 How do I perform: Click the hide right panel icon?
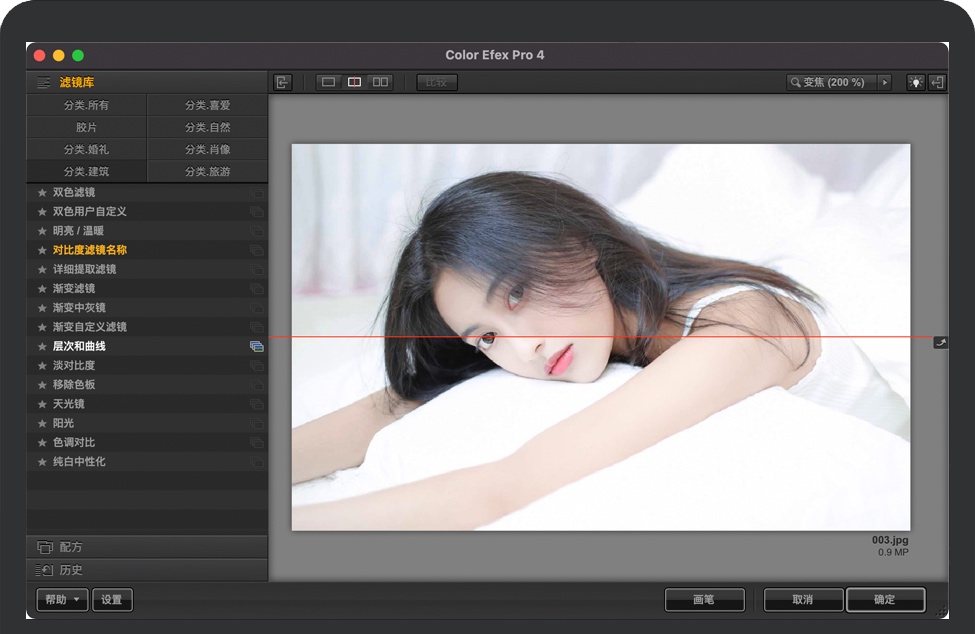point(938,83)
